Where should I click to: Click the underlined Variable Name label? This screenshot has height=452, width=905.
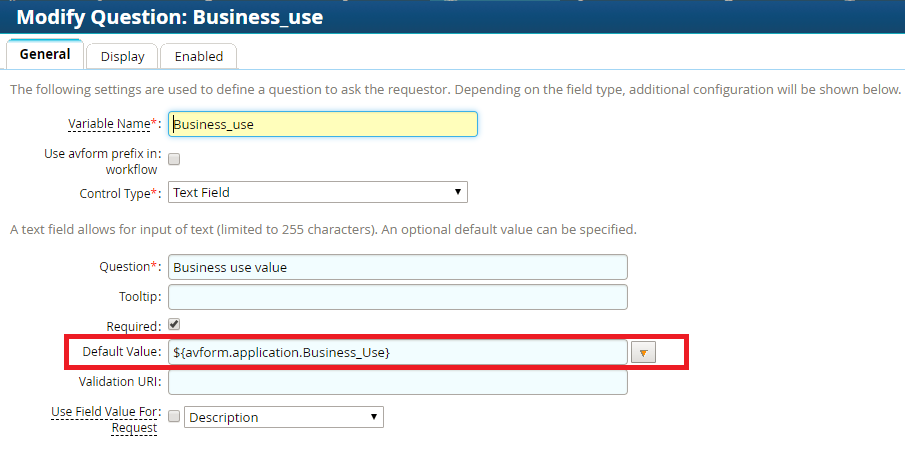tap(108, 124)
